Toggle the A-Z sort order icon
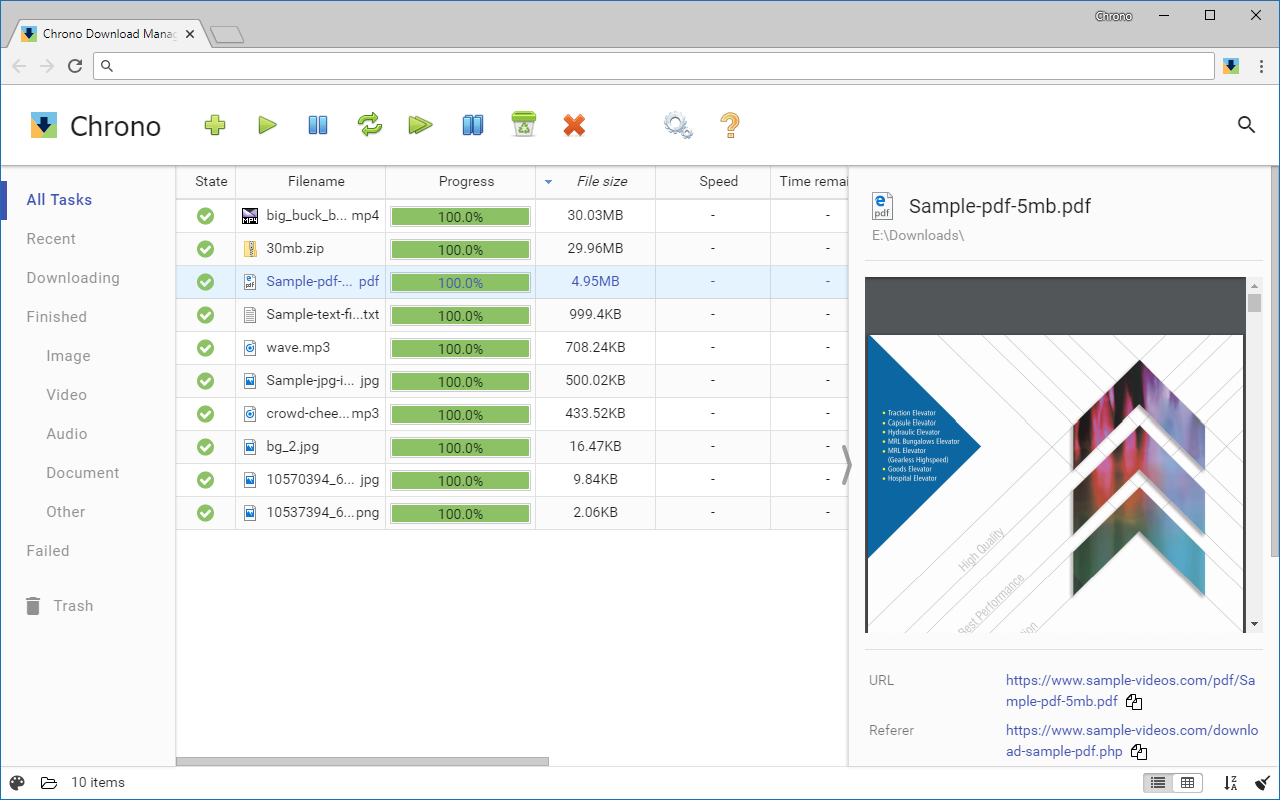This screenshot has height=800, width=1280. [1231, 783]
